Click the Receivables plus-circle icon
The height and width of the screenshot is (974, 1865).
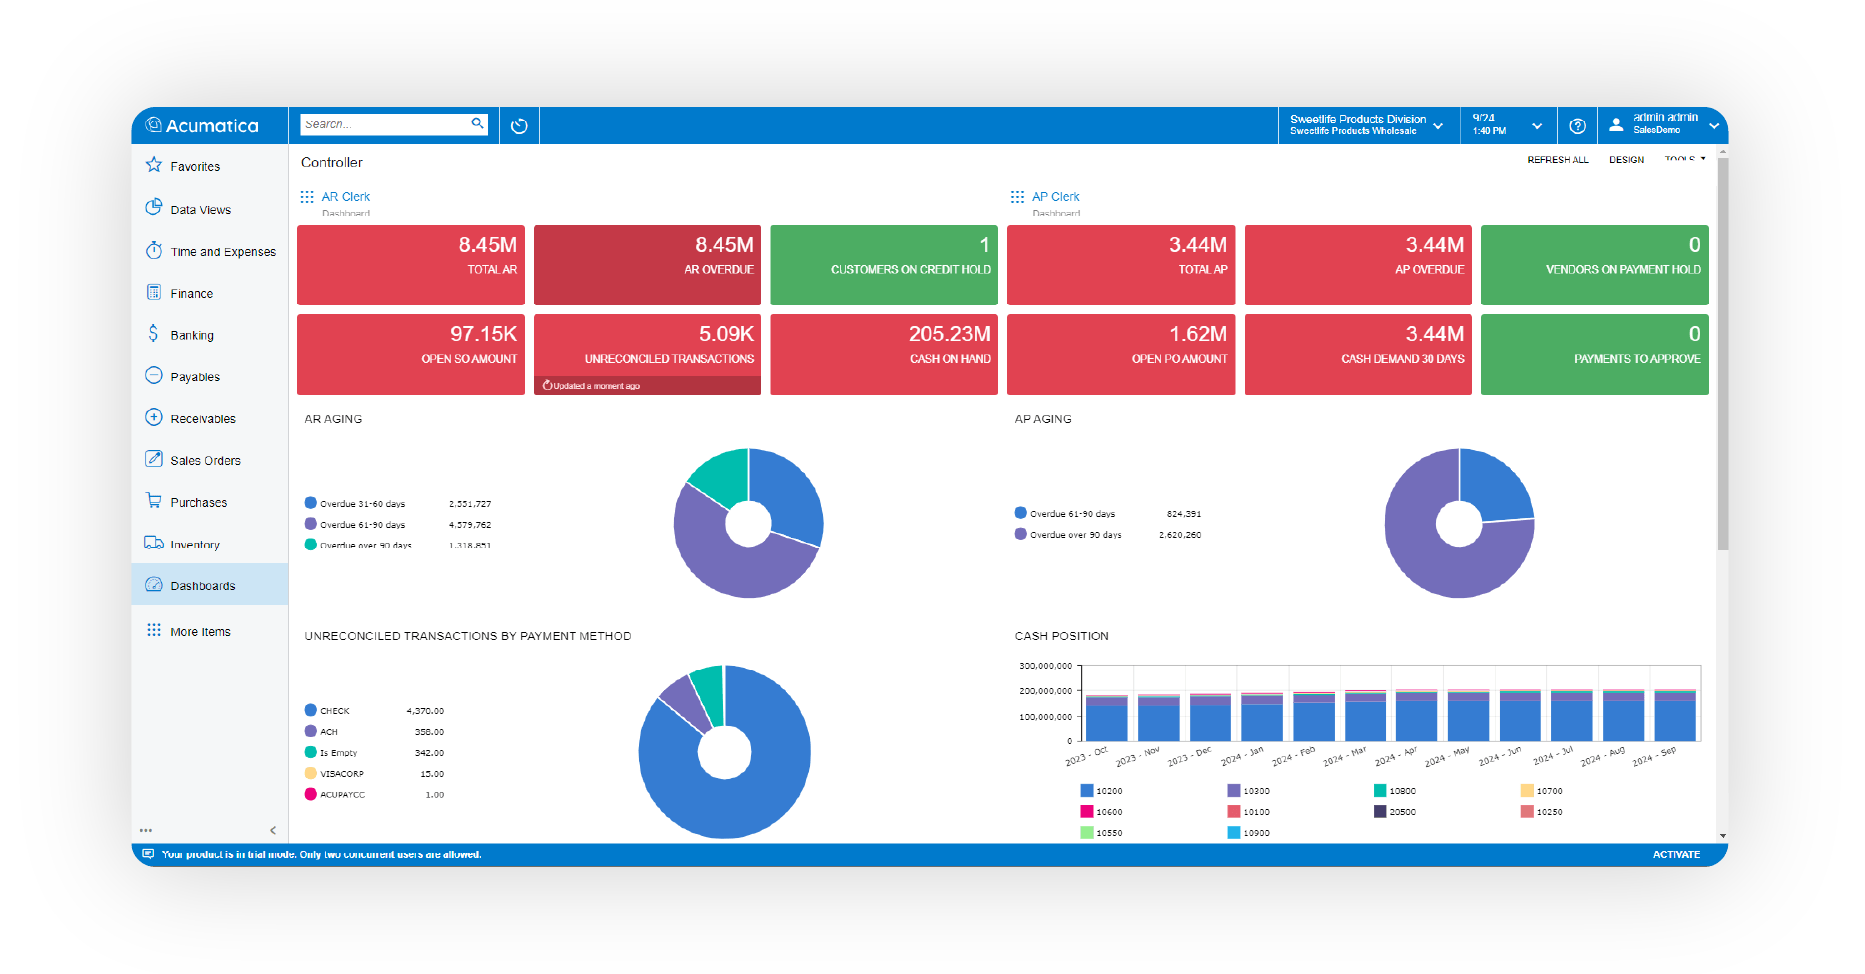point(154,417)
